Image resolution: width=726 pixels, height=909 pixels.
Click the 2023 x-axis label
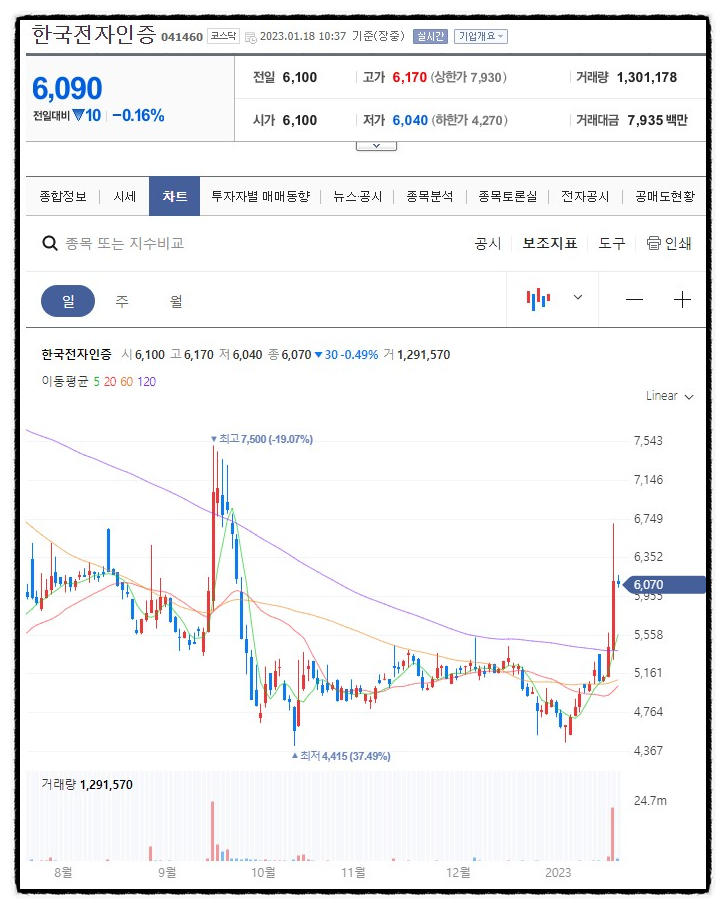click(x=558, y=872)
